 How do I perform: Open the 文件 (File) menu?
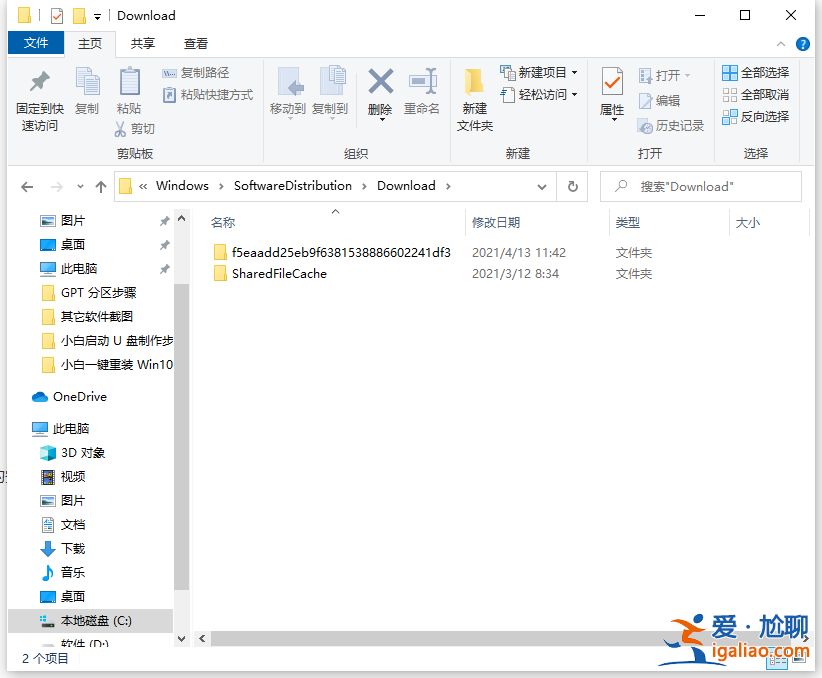(36, 43)
